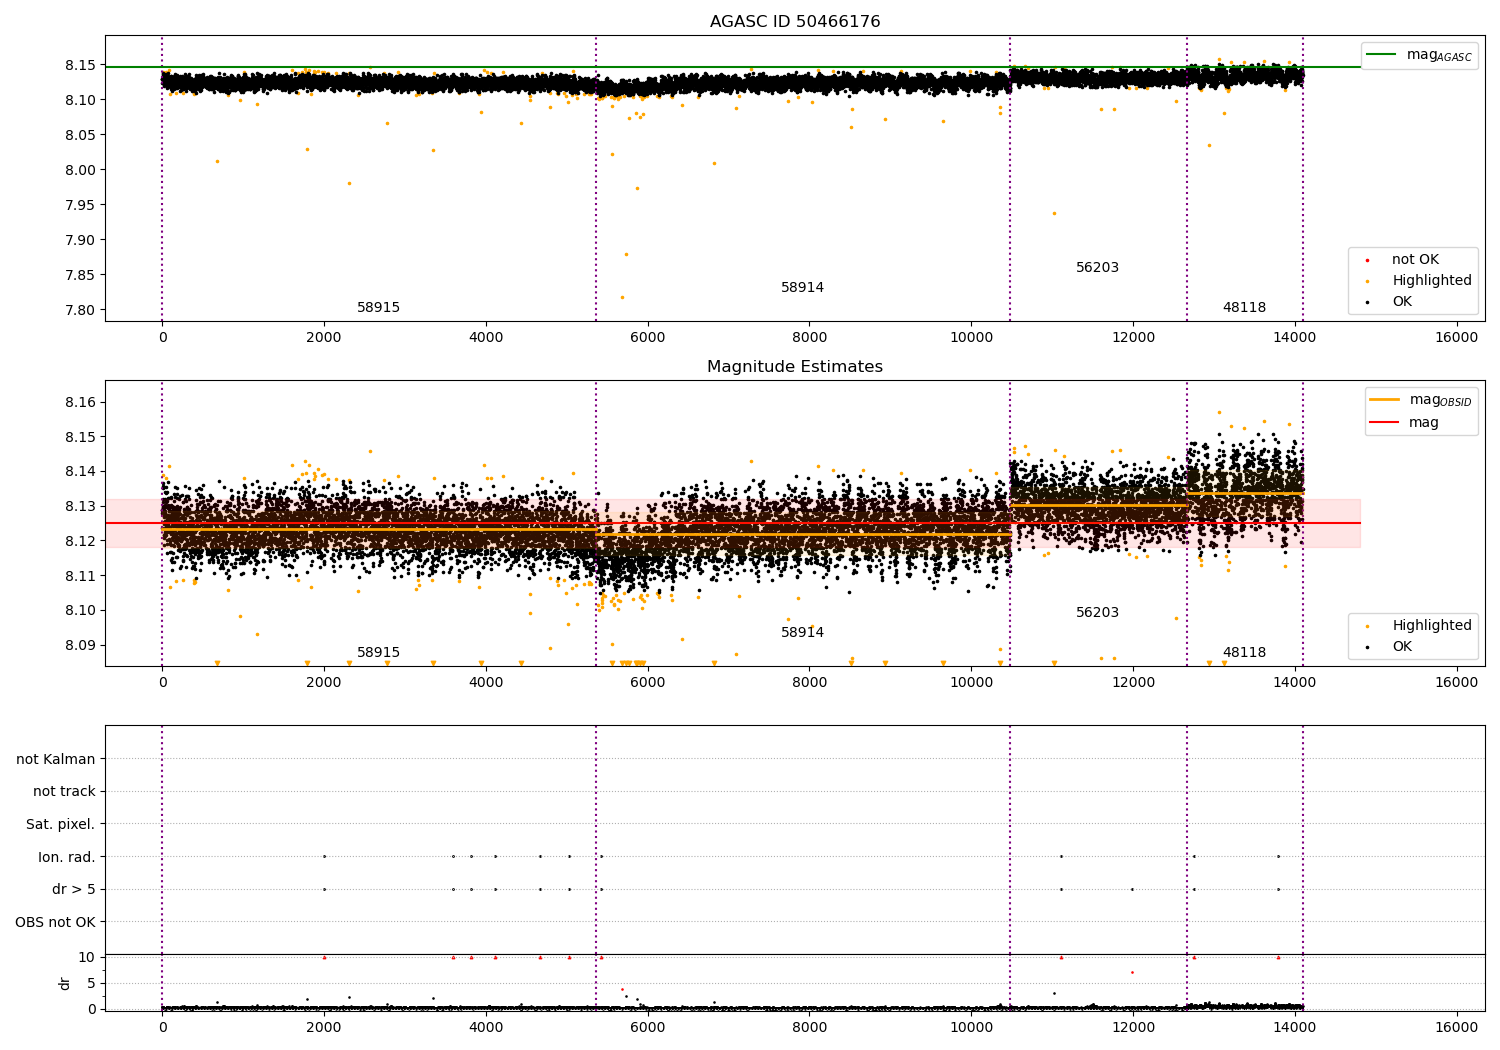Click the red 'not OK' legend marker
1500x1050 pixels.
(x=1367, y=260)
